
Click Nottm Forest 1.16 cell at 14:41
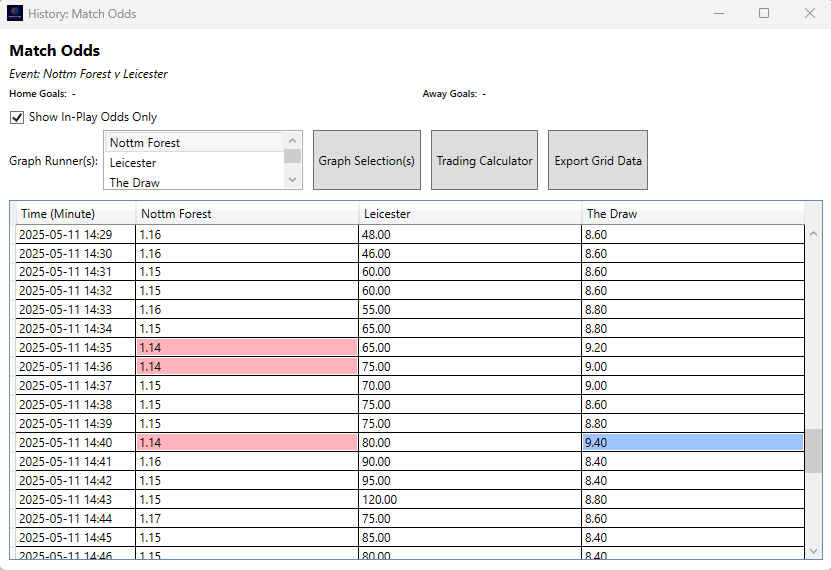point(247,461)
